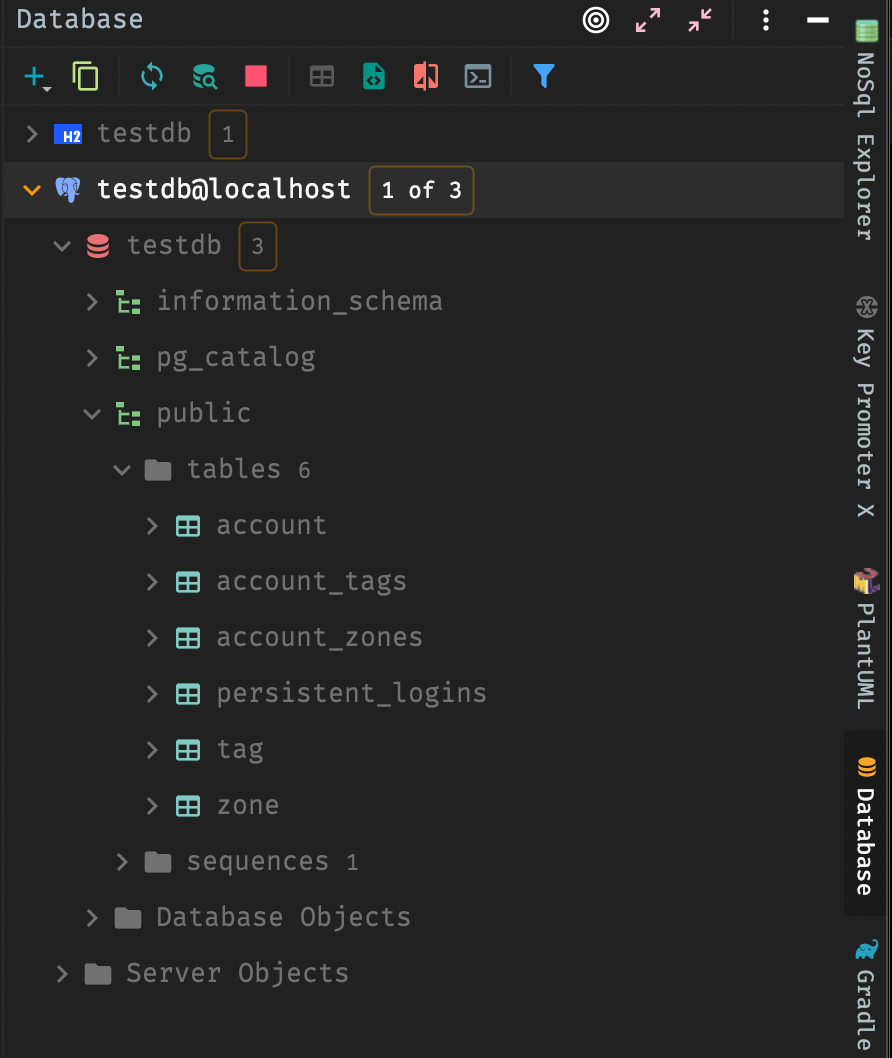The width and height of the screenshot is (892, 1058).
Task: Expand the account_zones table
Action: coord(152,638)
